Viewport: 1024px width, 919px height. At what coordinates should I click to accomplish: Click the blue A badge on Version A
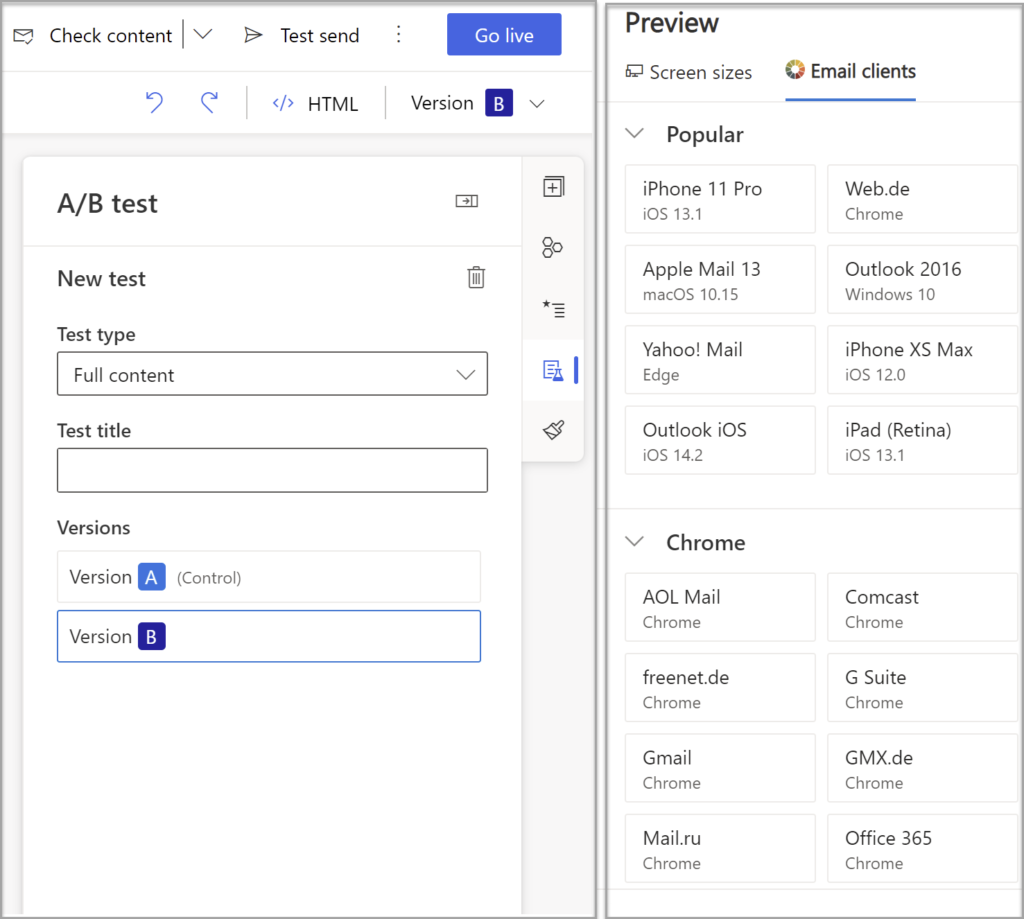coord(152,577)
